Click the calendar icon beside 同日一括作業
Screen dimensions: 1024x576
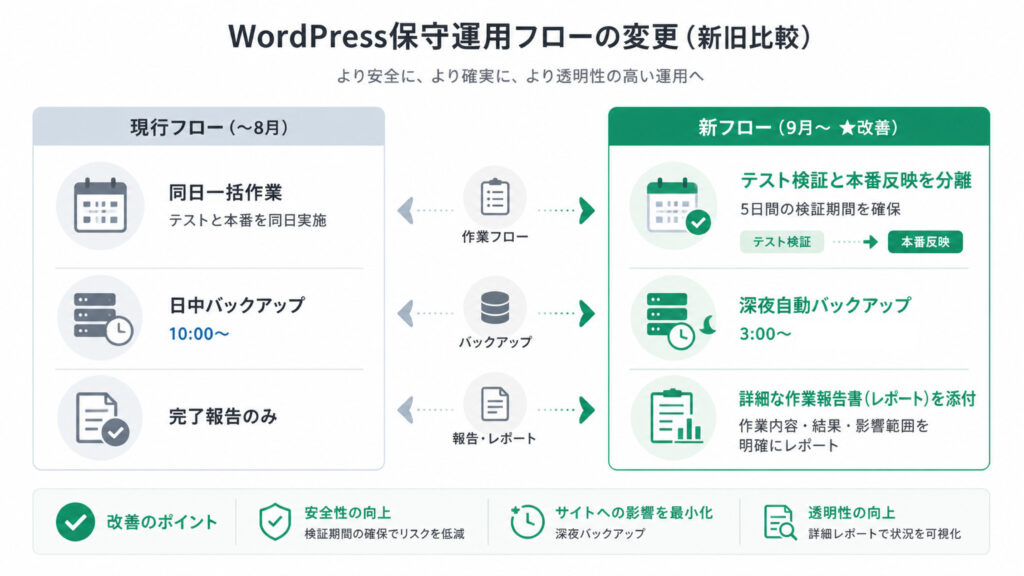100,206
